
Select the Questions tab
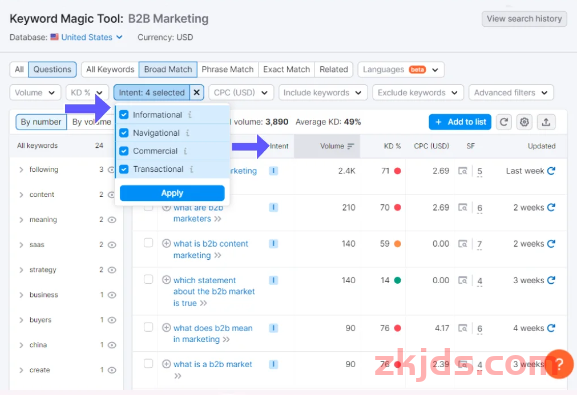click(x=52, y=70)
